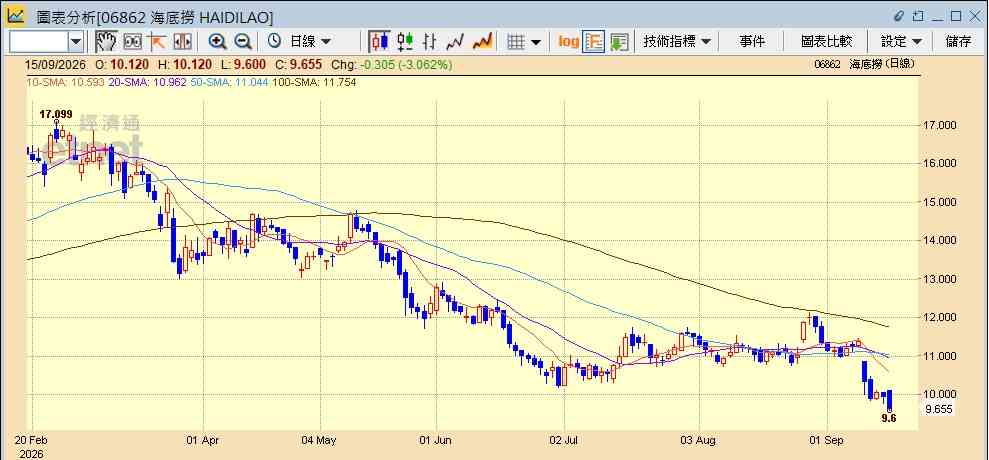The height and width of the screenshot is (460, 989).
Task: Open the 設定 settings menu
Action: click(x=901, y=42)
